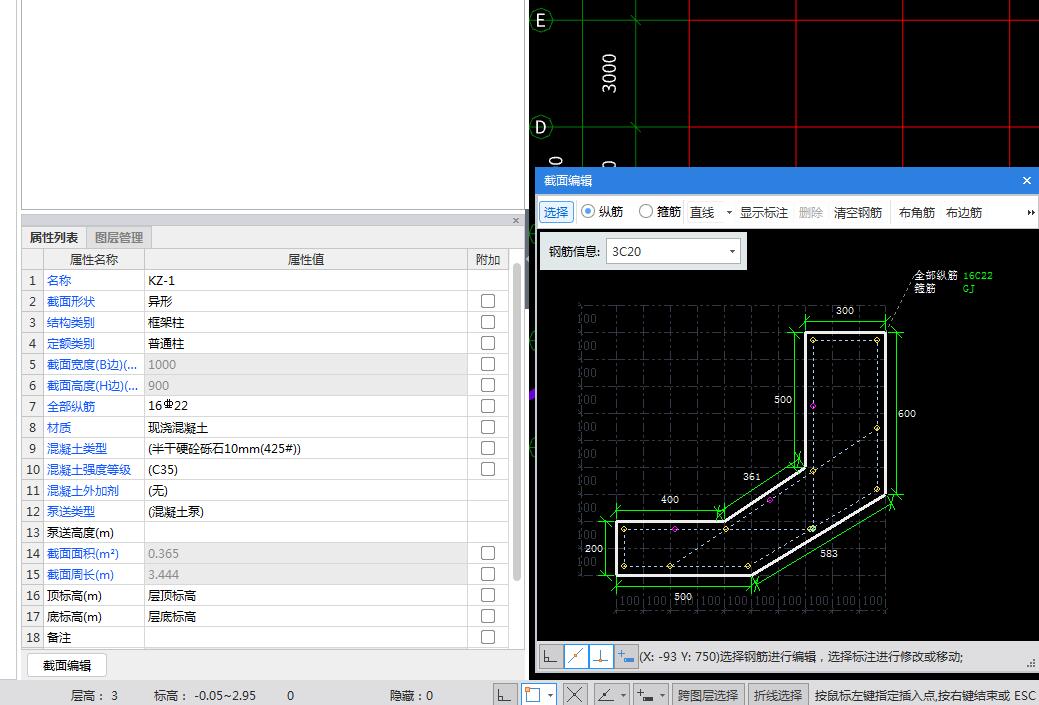Screen dimensions: 1039x705
Task: Expand angle snap dropdown arrow
Action: [624, 695]
